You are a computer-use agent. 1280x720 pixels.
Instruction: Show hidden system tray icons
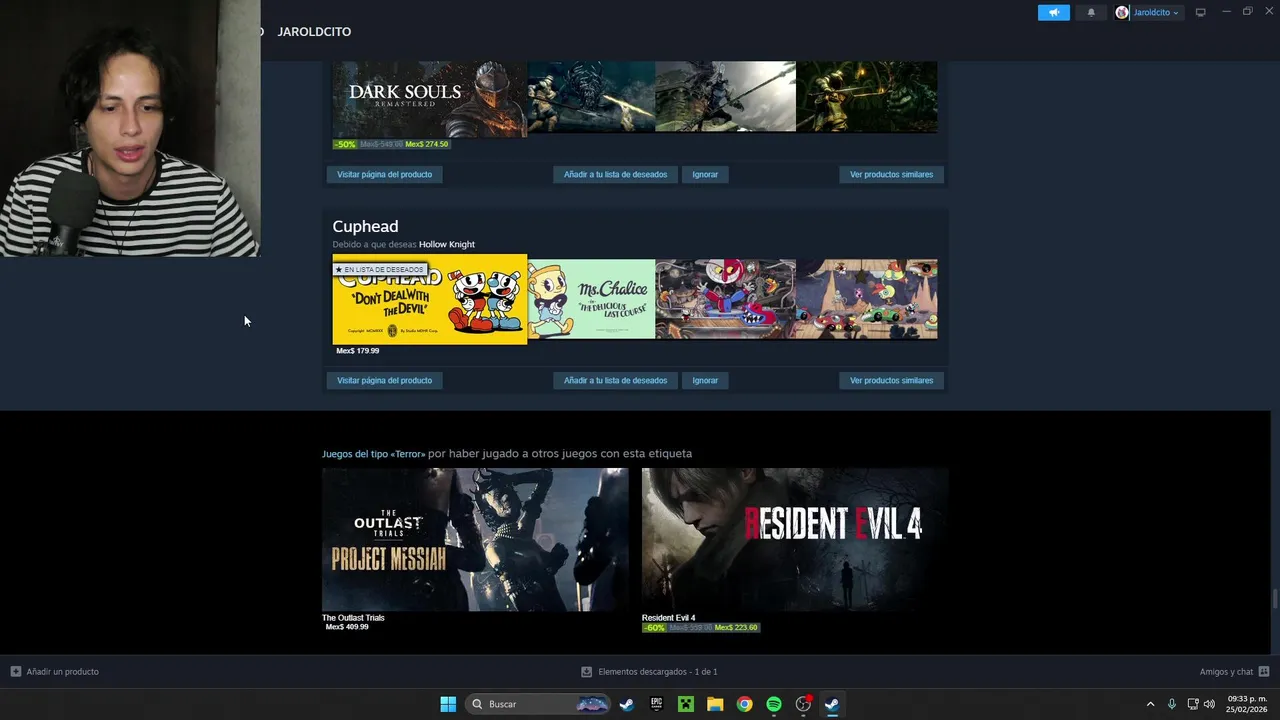tap(1150, 704)
